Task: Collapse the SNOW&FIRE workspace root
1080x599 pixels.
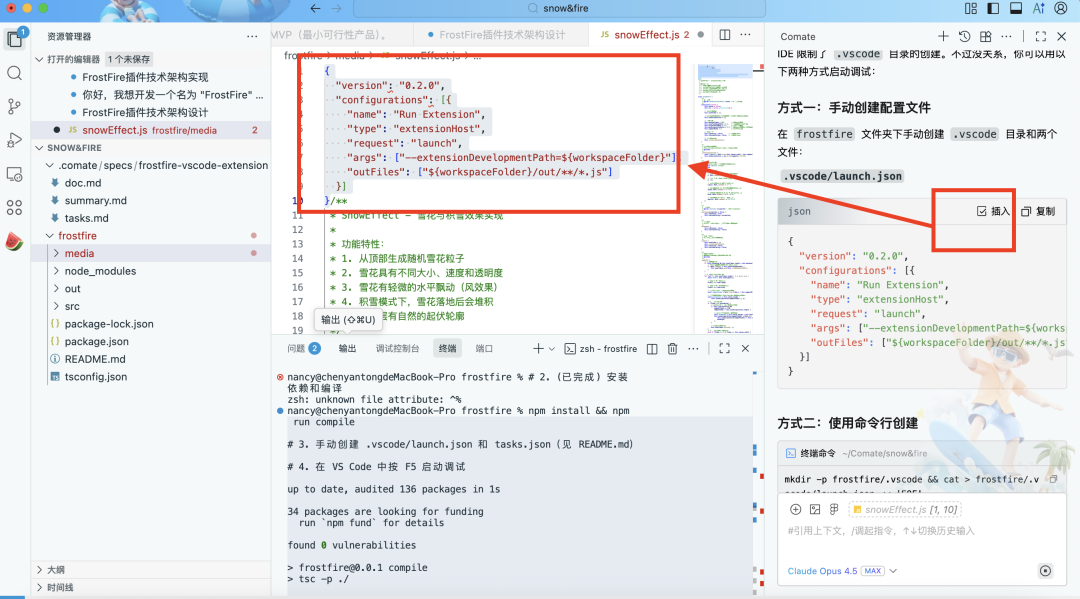Action: (x=40, y=148)
